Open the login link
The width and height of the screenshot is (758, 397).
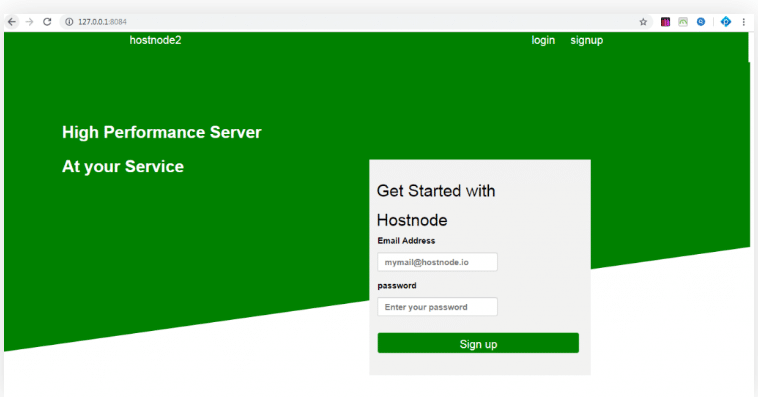tap(543, 41)
